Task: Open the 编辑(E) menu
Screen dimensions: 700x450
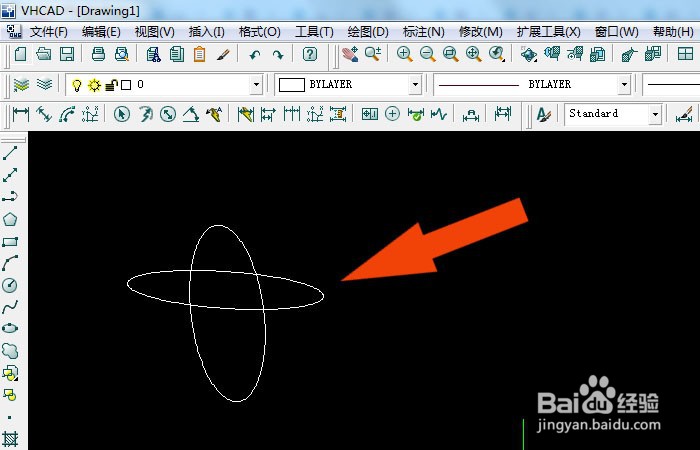Action: pos(101,32)
